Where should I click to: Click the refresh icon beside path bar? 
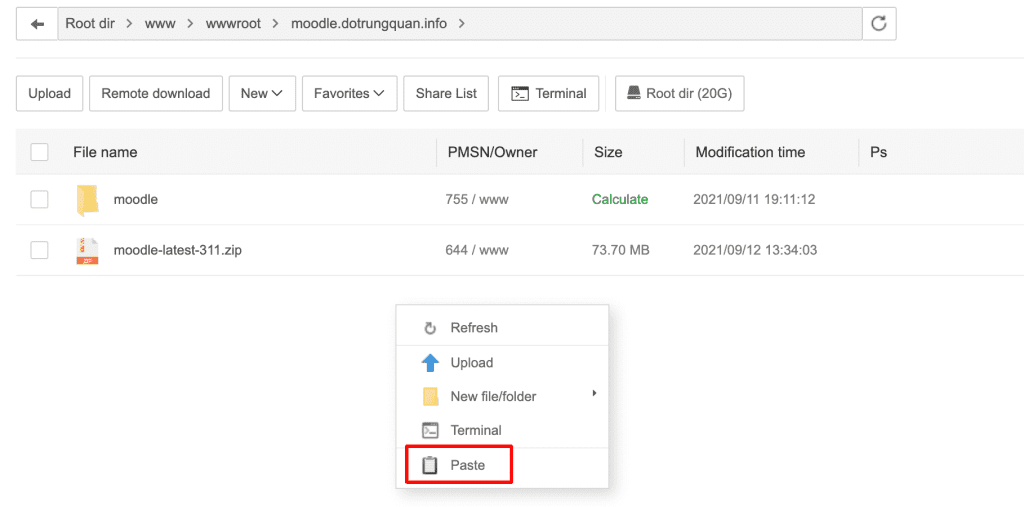[879, 23]
